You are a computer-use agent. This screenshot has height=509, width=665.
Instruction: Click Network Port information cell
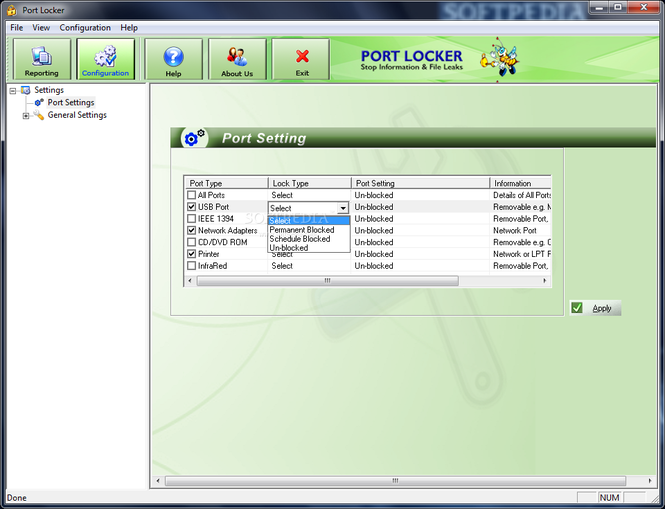[x=514, y=230]
